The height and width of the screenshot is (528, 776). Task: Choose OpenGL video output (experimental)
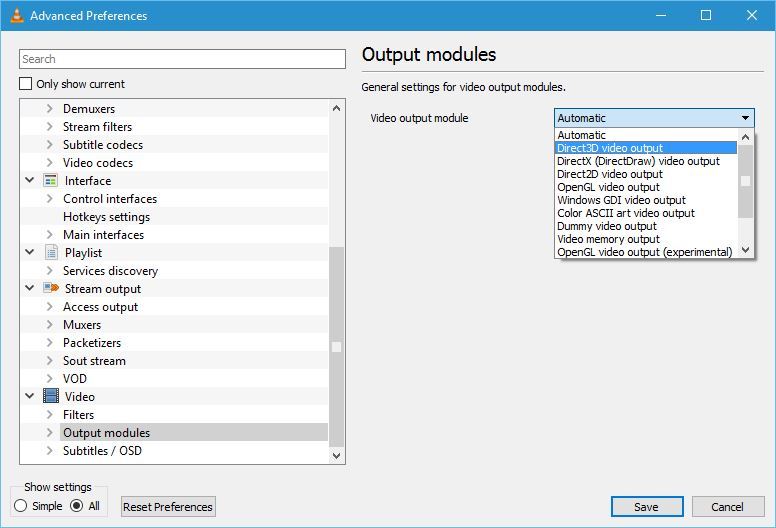pyautogui.click(x=646, y=252)
